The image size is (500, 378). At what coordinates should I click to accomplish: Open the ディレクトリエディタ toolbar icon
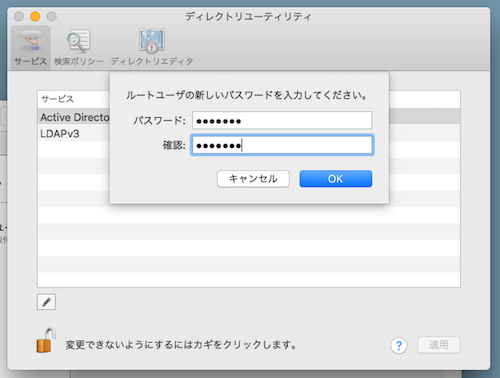[x=152, y=48]
